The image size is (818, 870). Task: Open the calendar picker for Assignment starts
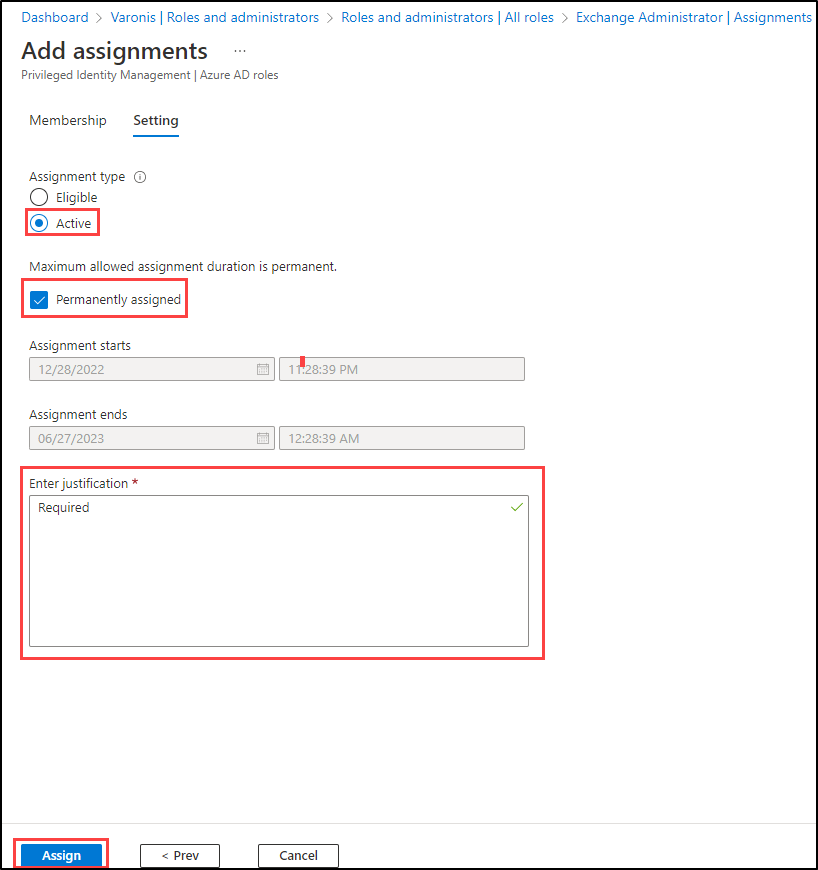(263, 369)
